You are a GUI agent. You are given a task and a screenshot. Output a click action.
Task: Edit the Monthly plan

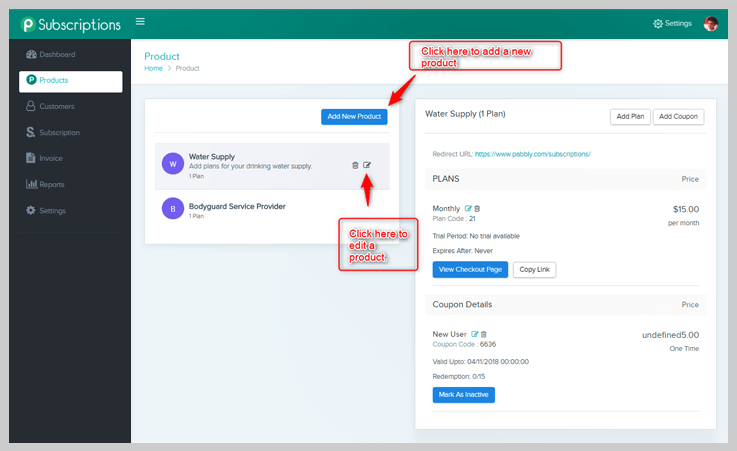[468, 208]
